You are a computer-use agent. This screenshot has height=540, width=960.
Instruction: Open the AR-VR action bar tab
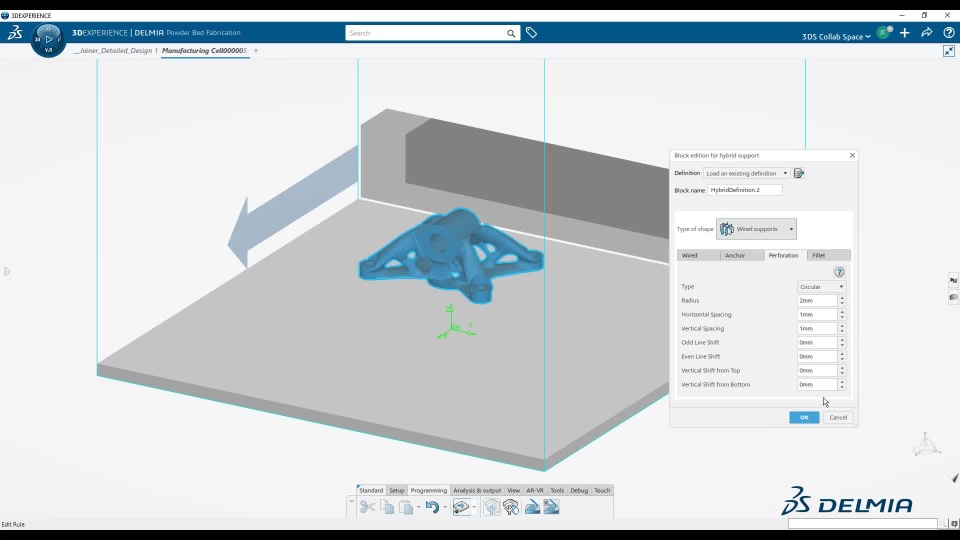coord(535,490)
